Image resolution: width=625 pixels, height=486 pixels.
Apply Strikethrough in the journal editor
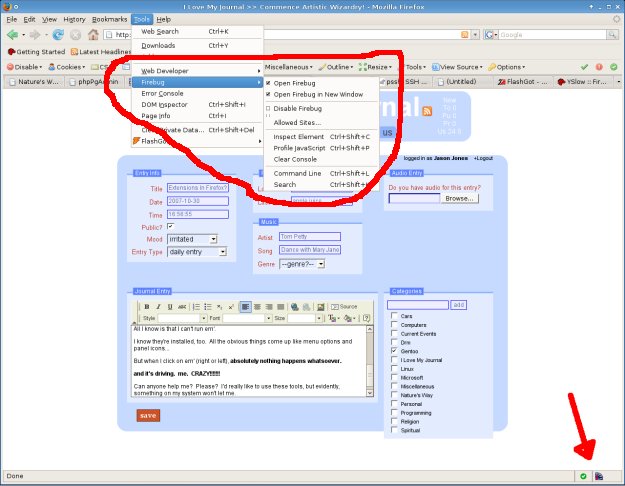tap(182, 307)
